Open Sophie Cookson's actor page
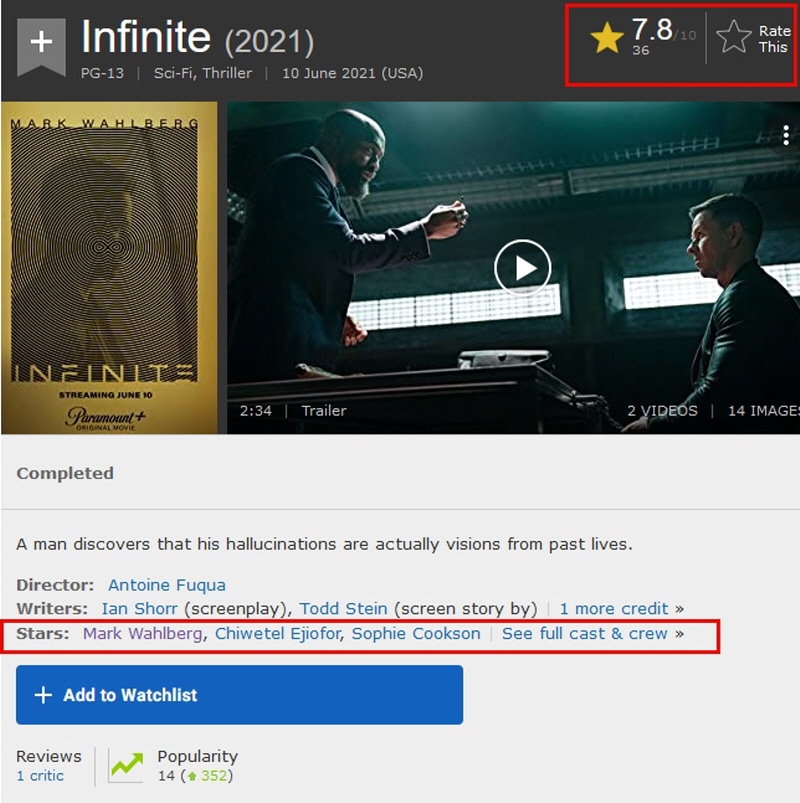This screenshot has height=803, width=800. [x=416, y=633]
